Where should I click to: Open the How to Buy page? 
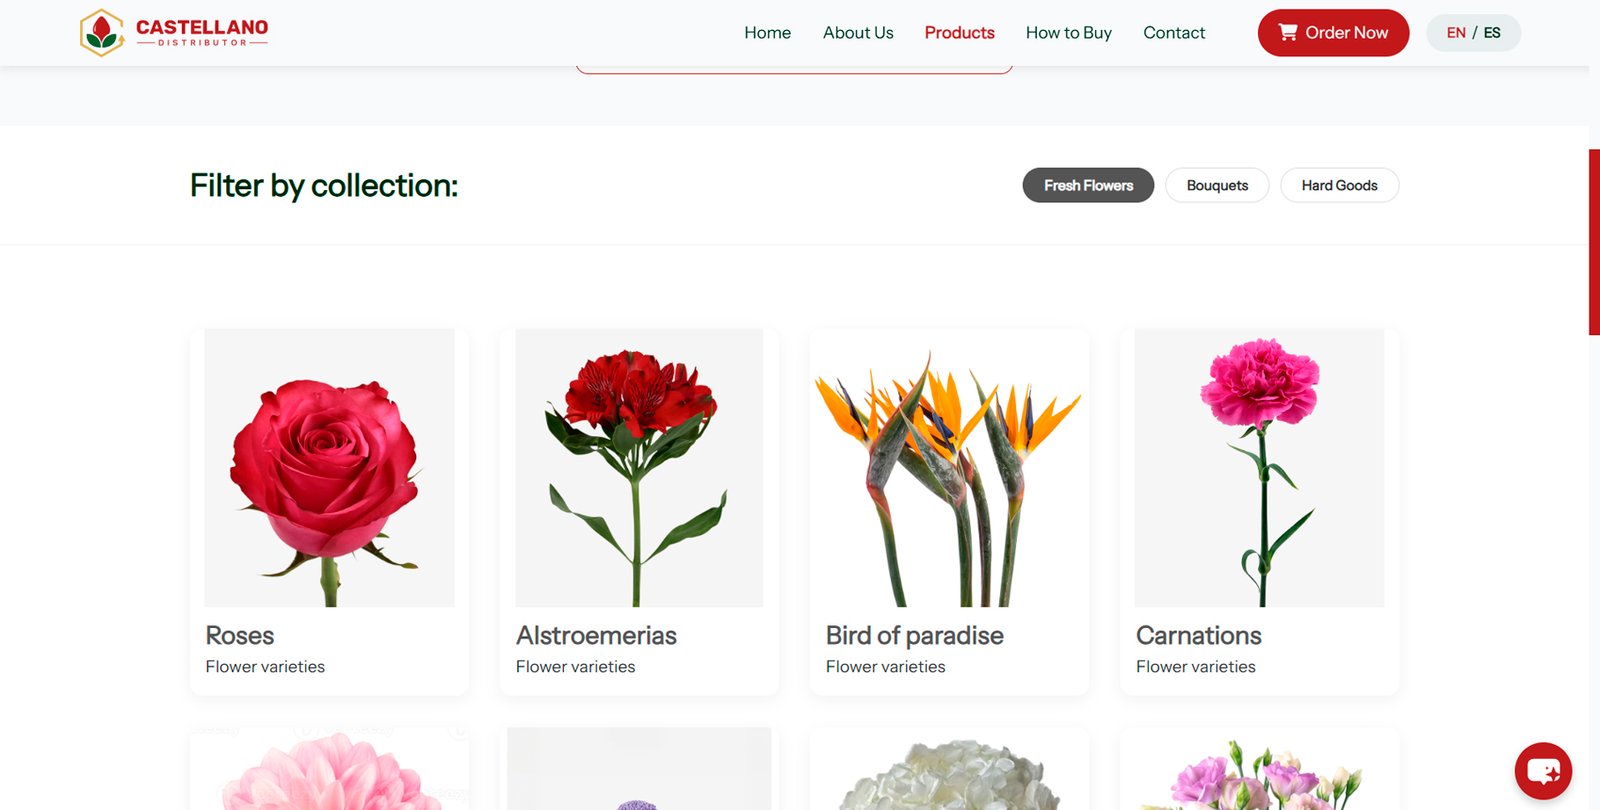click(1068, 33)
